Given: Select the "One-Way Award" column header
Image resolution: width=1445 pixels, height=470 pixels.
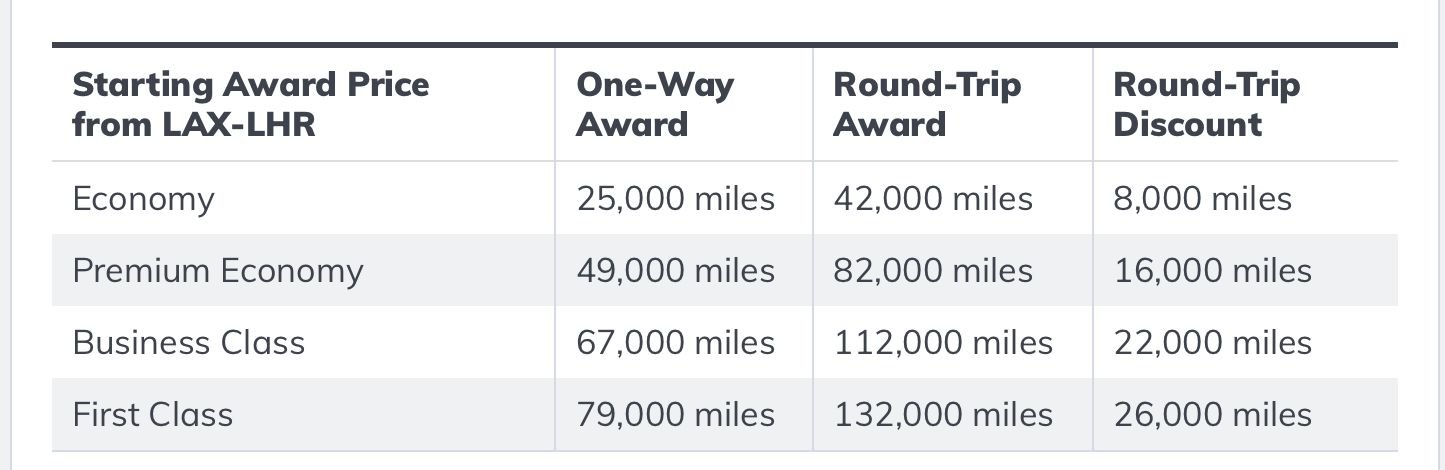Looking at the screenshot, I should click(655, 104).
